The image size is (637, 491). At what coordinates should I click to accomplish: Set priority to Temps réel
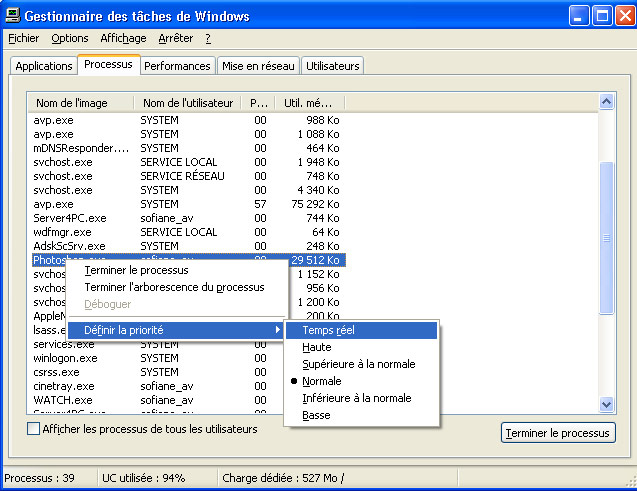point(361,330)
